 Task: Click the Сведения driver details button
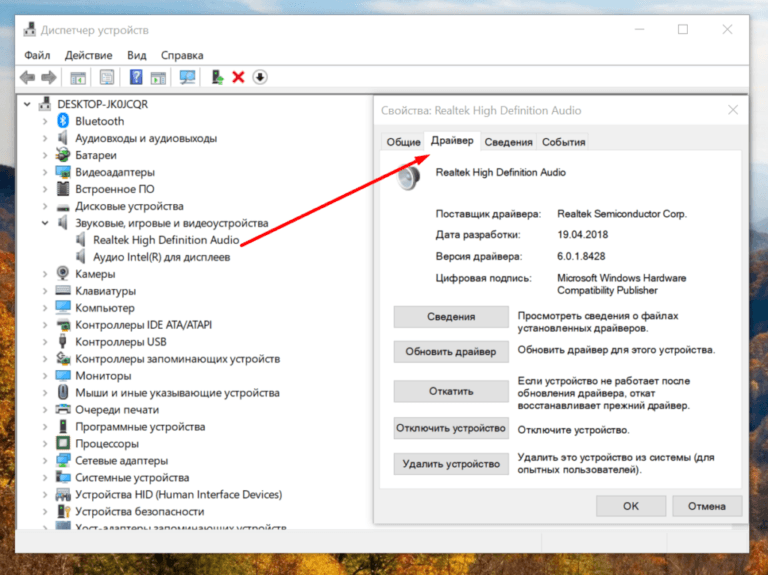coord(451,317)
